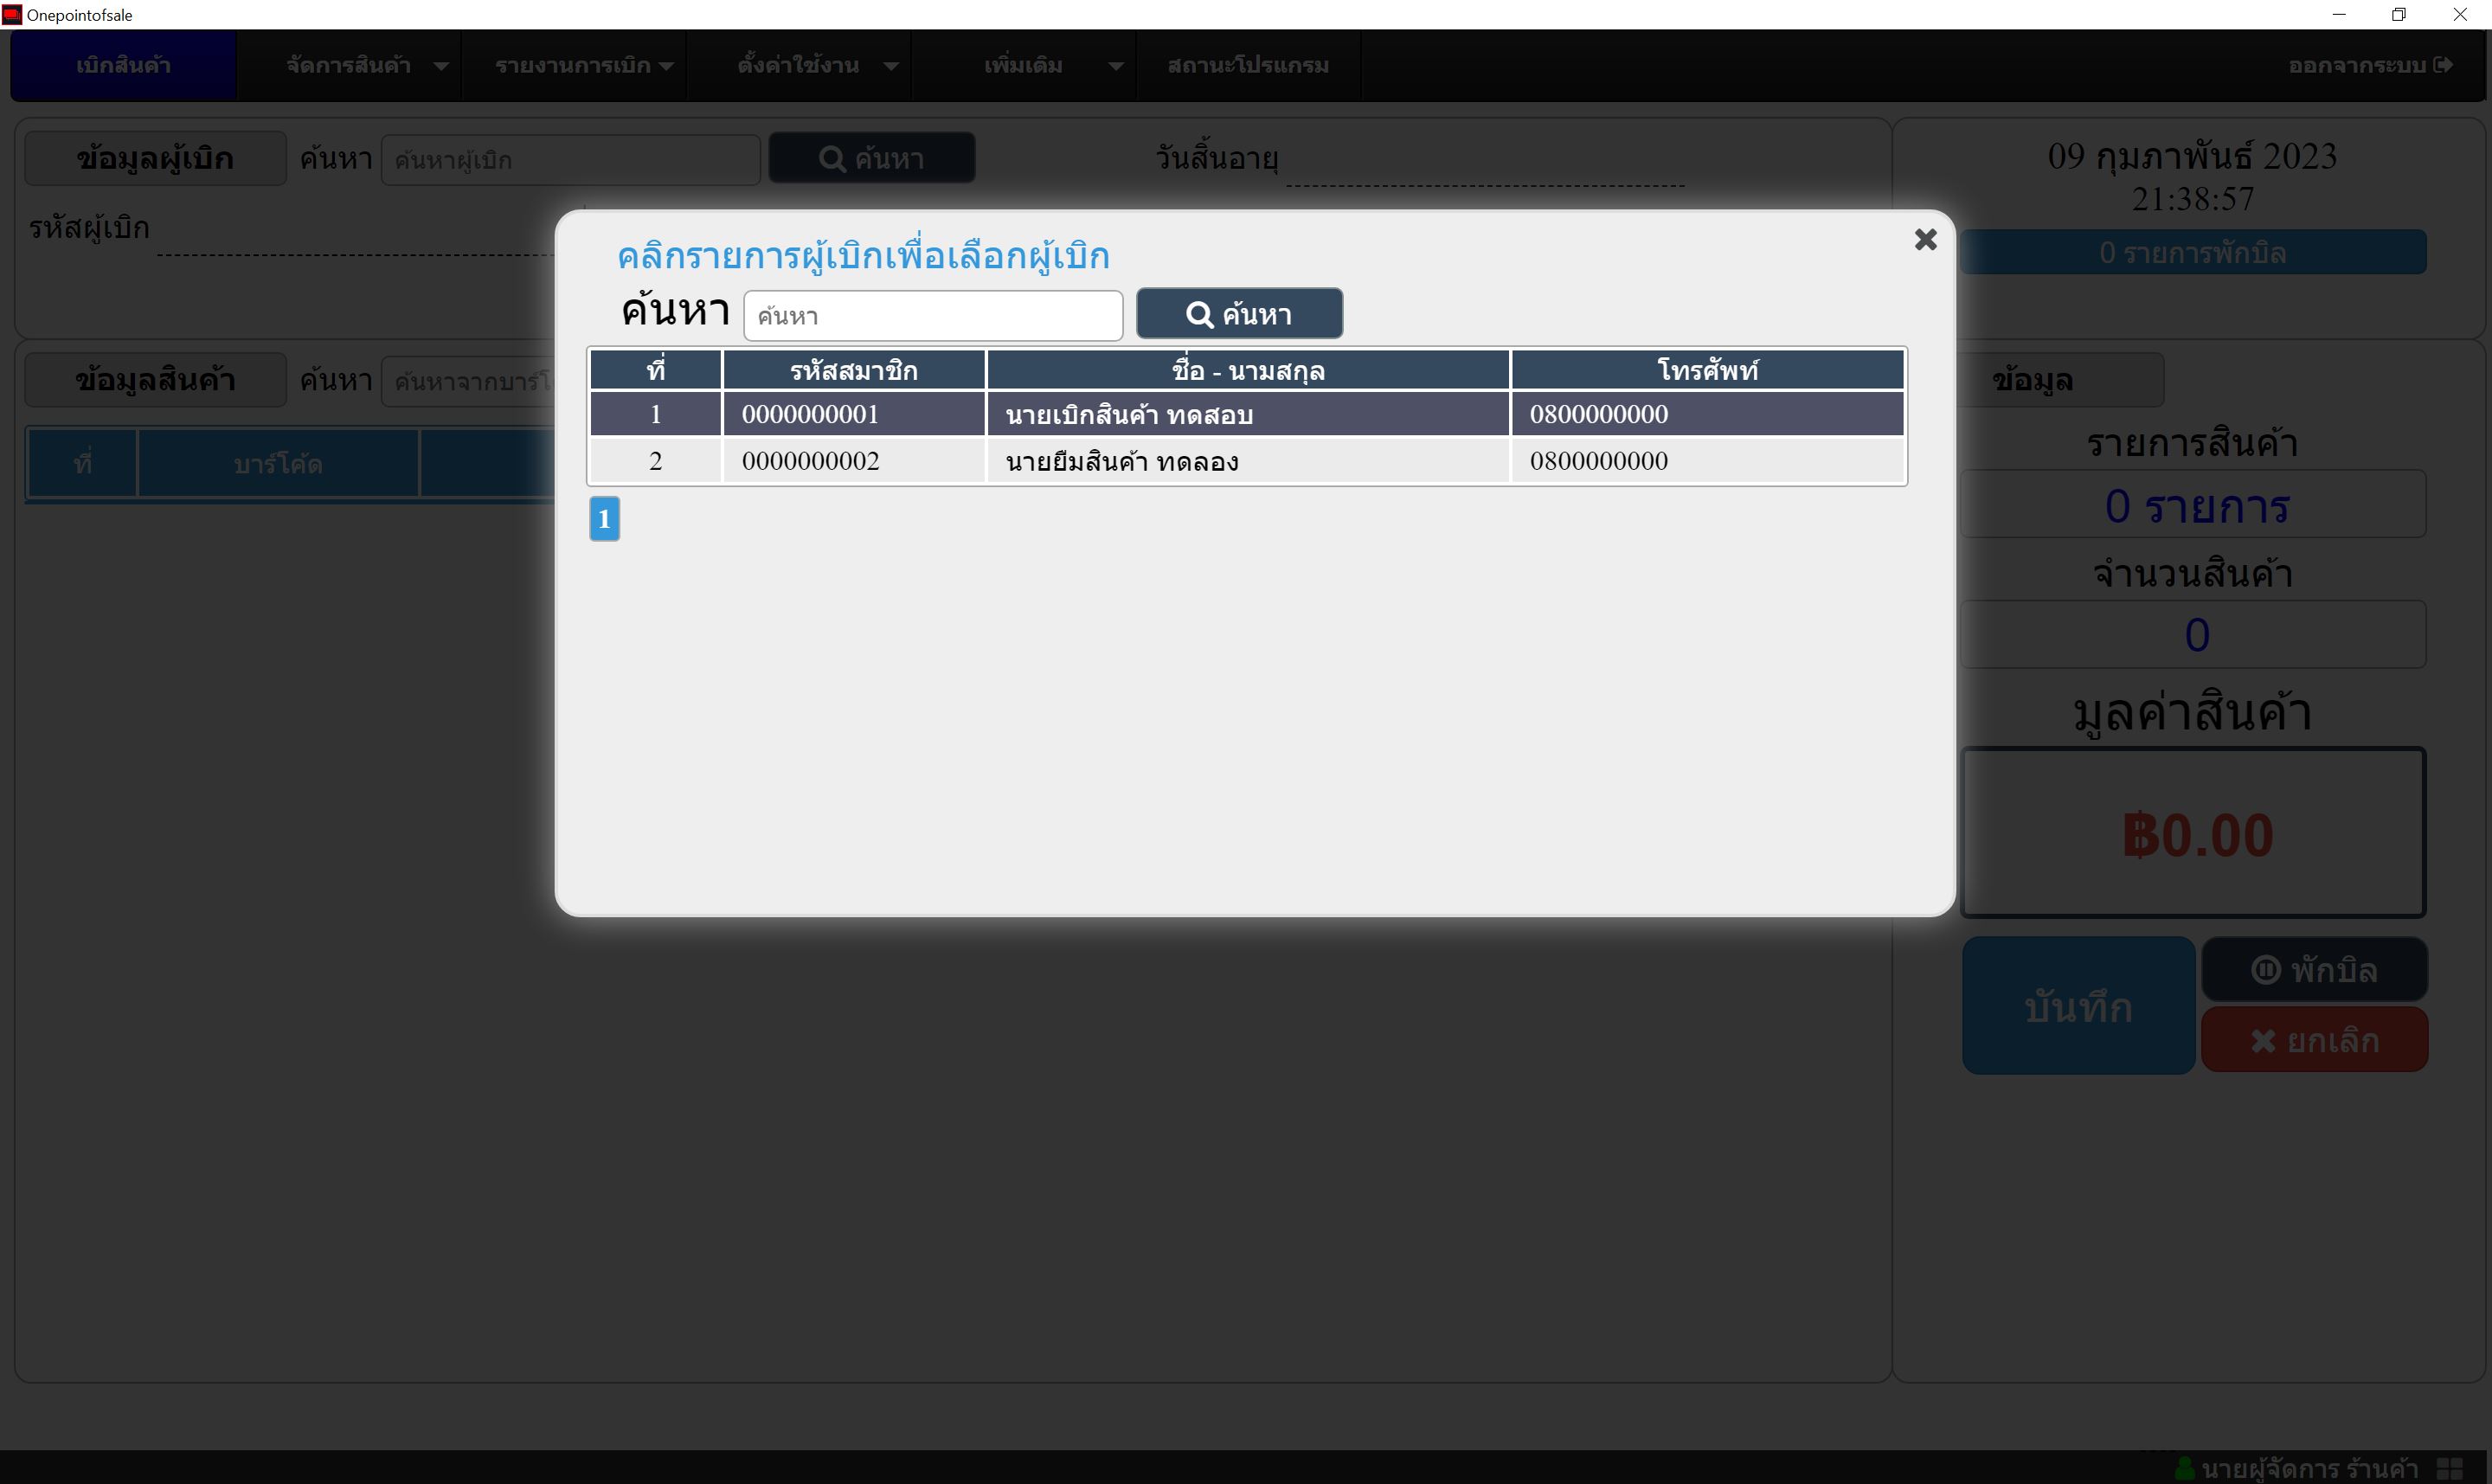Click the user icon in the status bar

2186,1468
